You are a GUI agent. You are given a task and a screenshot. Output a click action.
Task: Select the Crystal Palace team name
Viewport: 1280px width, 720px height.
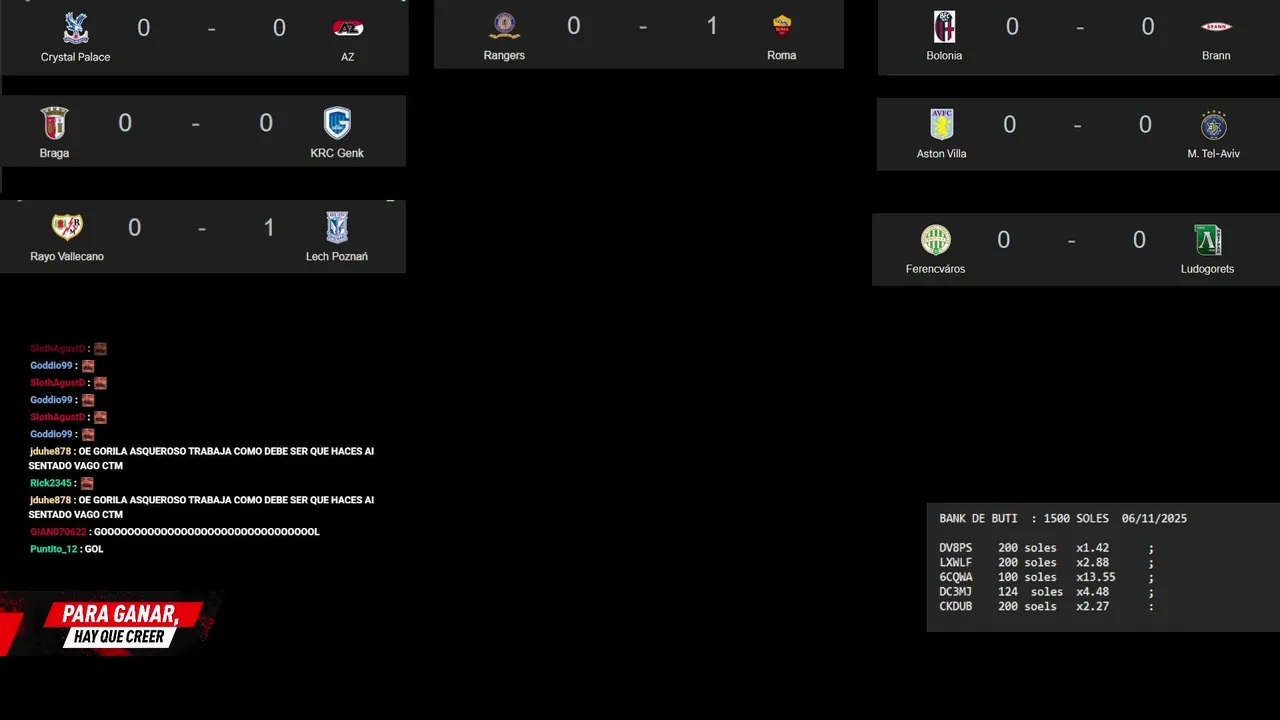[76, 57]
